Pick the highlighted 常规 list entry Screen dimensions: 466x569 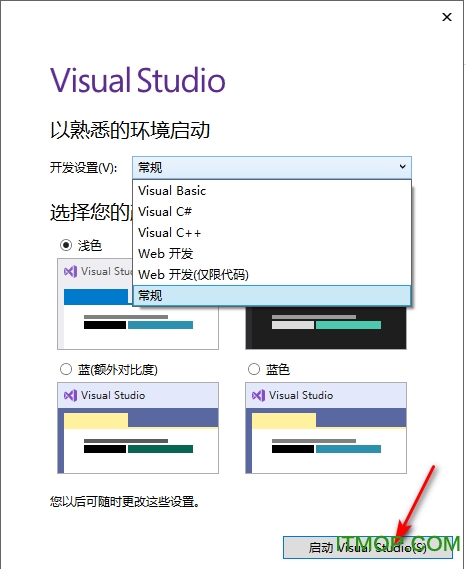point(272,295)
